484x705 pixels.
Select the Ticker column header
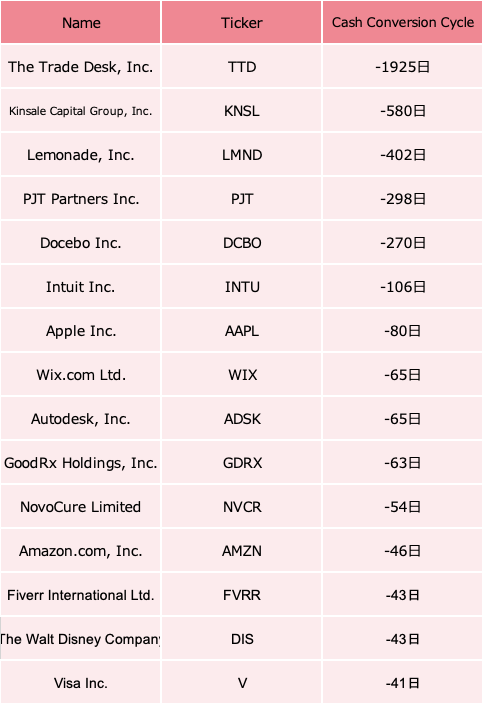click(242, 22)
